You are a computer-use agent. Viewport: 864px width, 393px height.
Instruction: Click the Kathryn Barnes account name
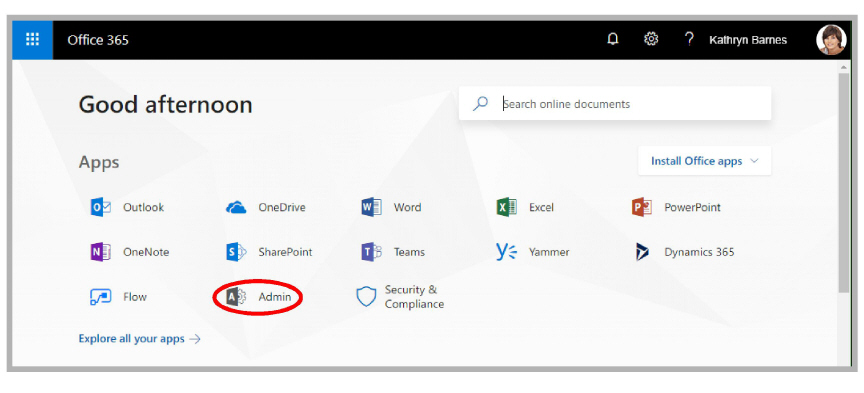click(748, 40)
